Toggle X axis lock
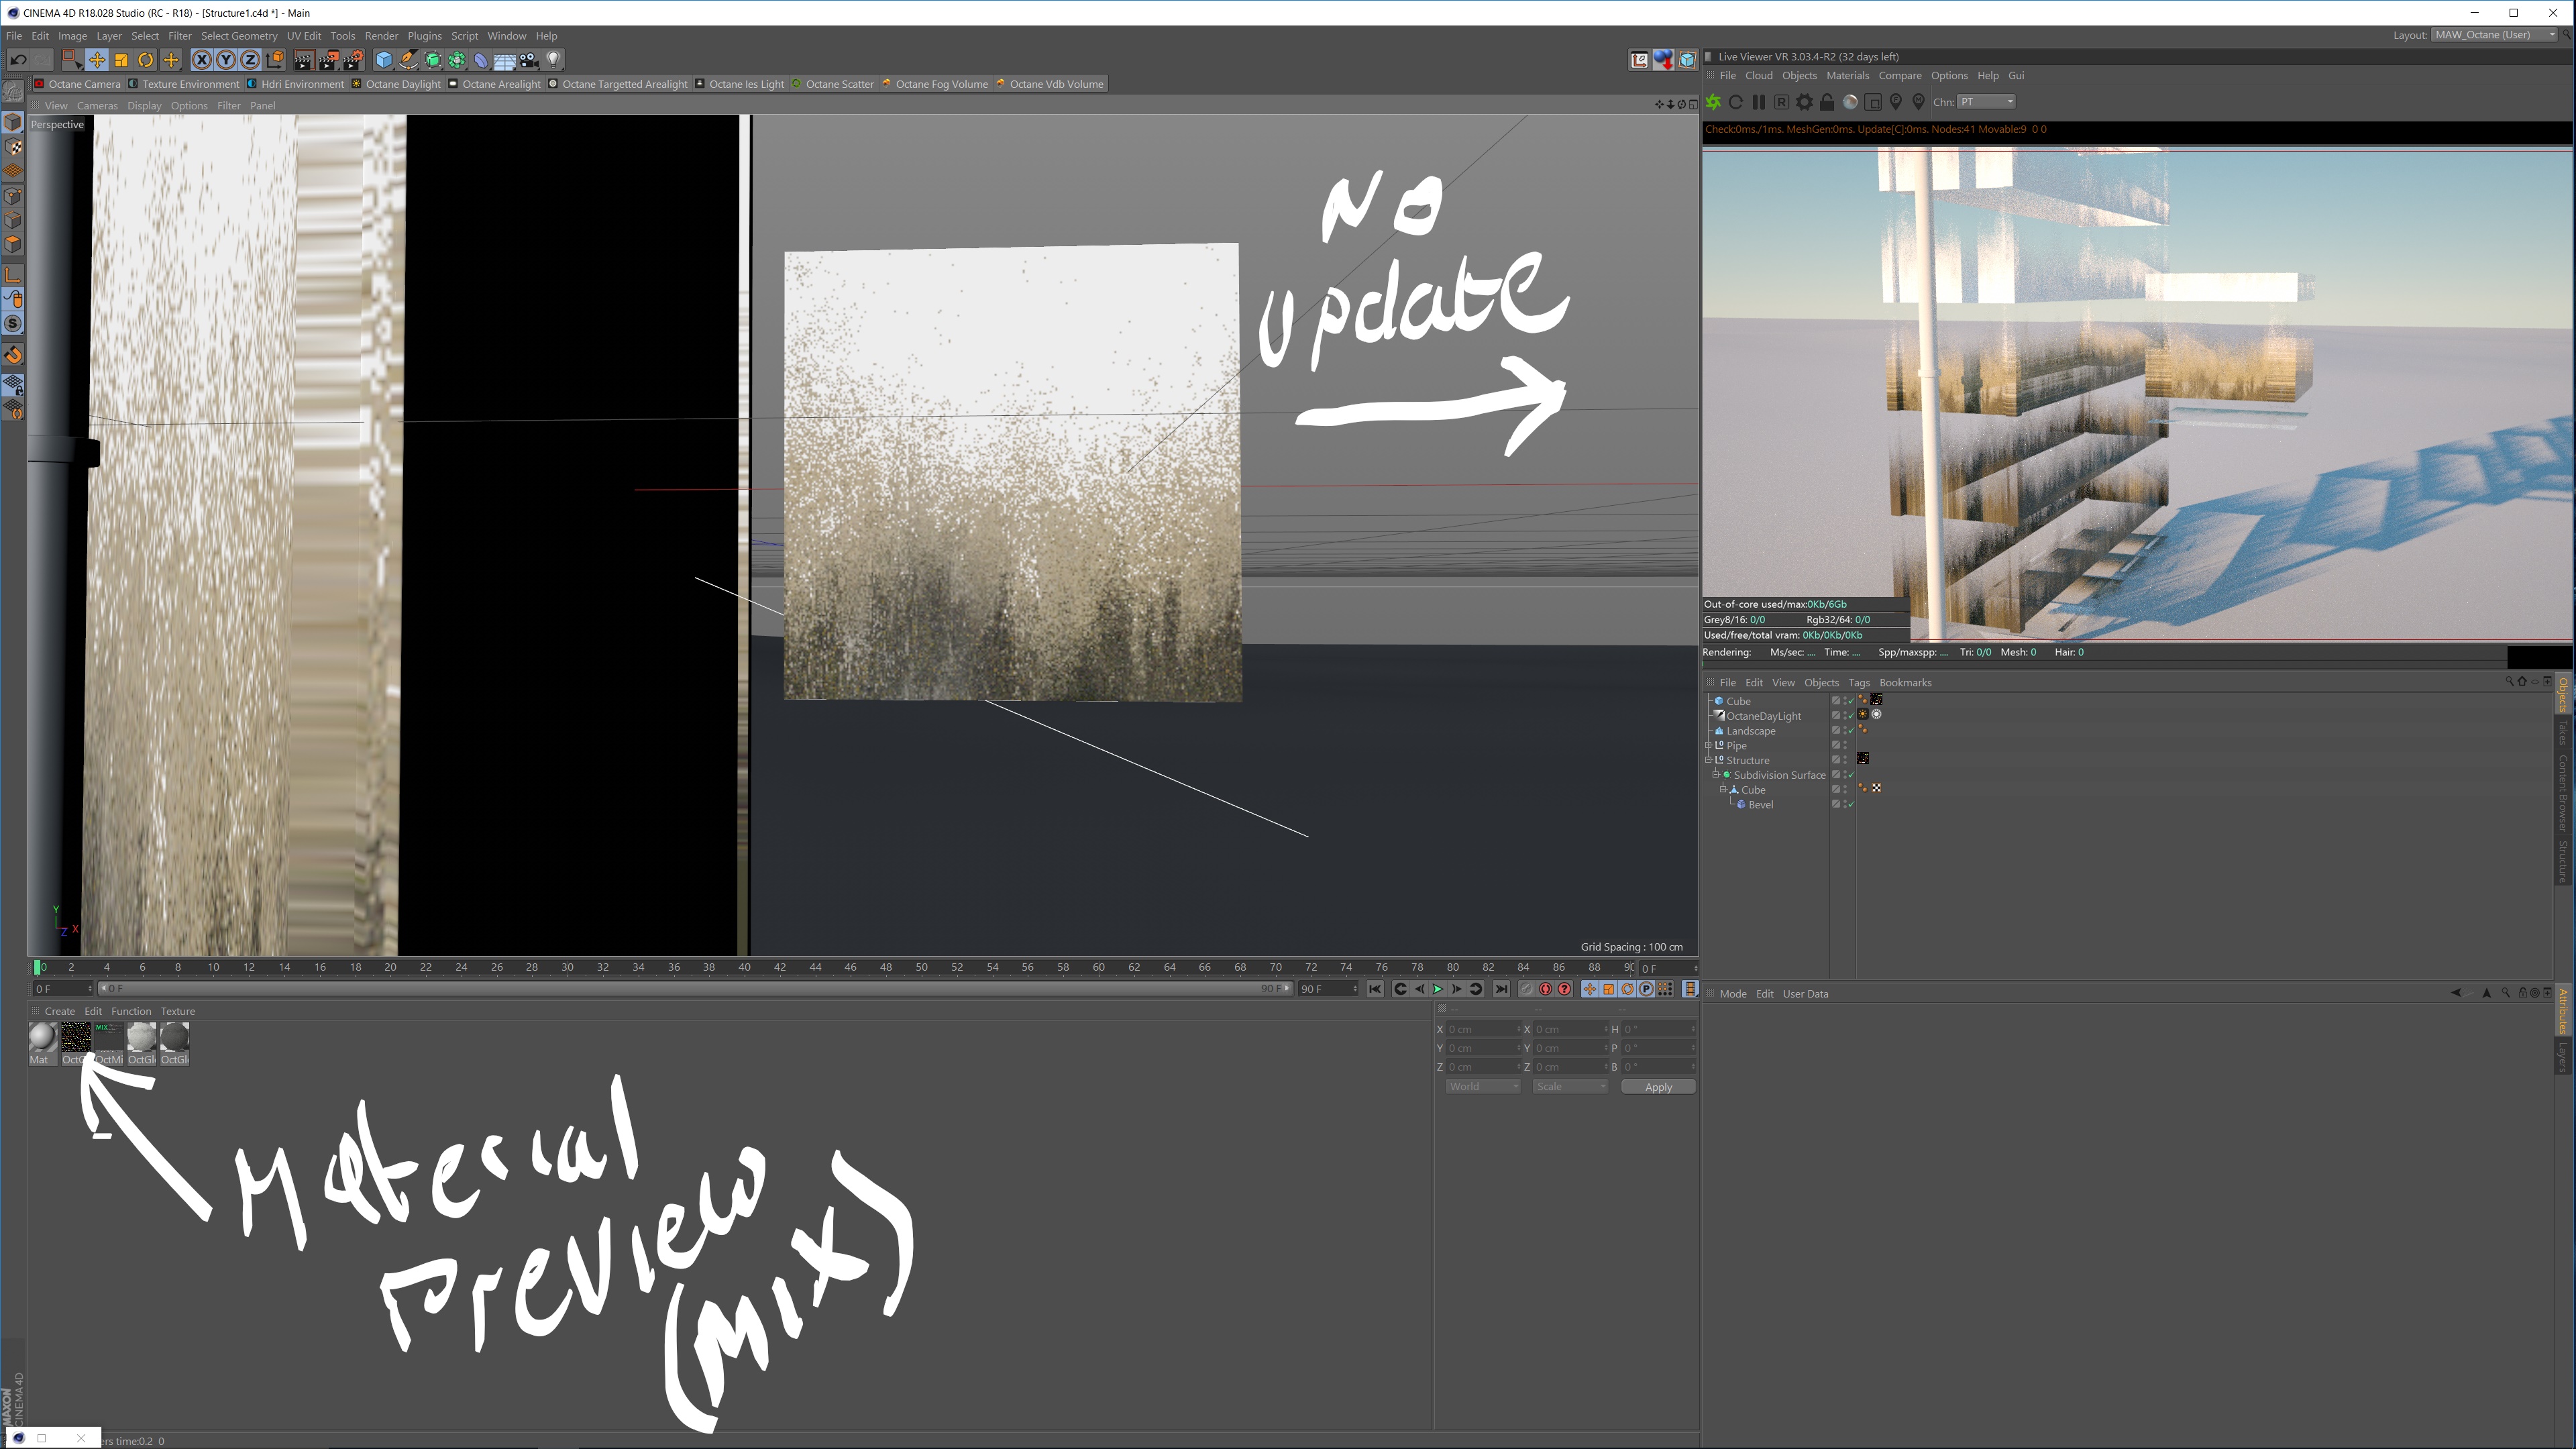Image resolution: width=2576 pixels, height=1449 pixels. point(201,60)
